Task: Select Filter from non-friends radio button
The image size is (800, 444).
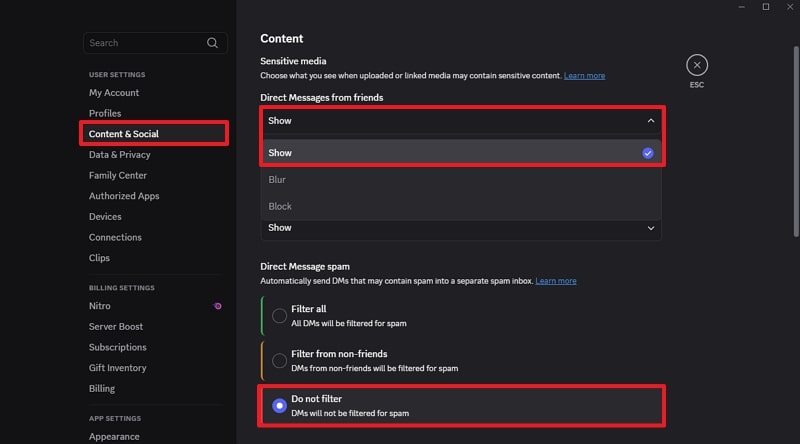Action: 279,361
